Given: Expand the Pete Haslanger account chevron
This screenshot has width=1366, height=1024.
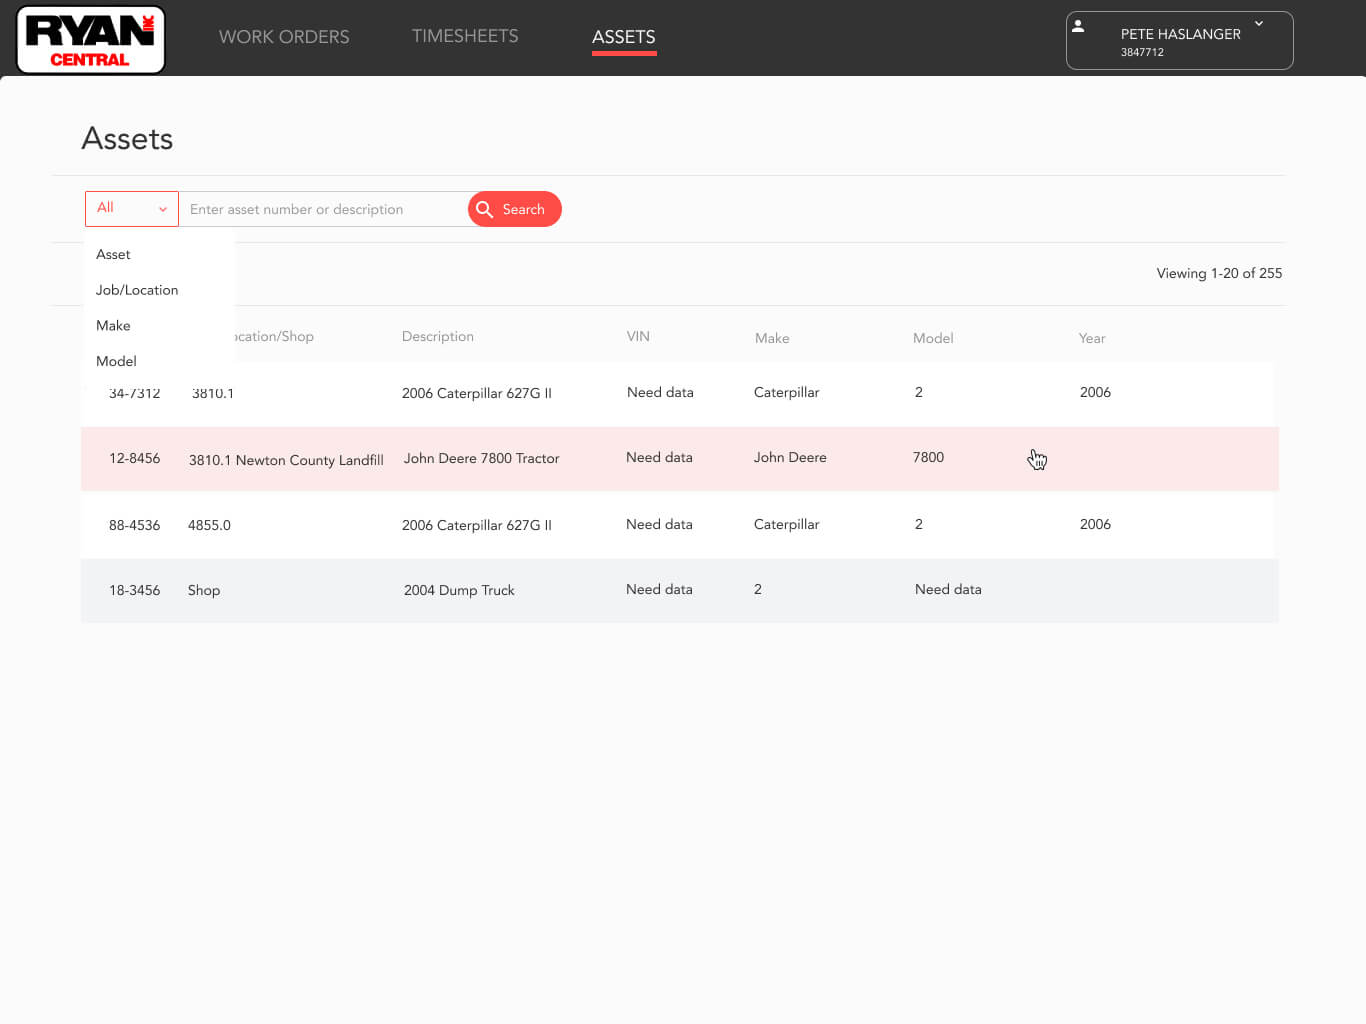Looking at the screenshot, I should (1259, 23).
